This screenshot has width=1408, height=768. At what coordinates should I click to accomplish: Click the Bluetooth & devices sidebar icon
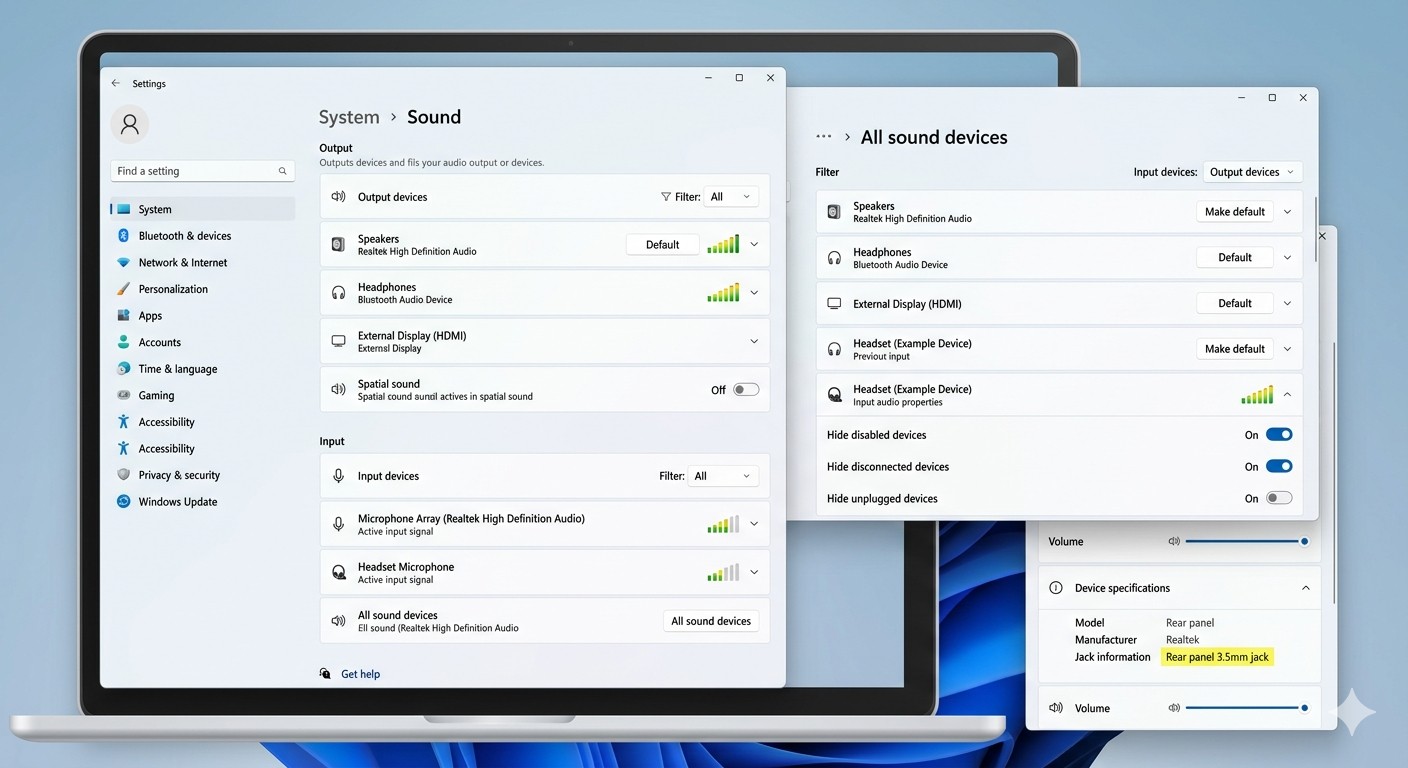pos(123,236)
